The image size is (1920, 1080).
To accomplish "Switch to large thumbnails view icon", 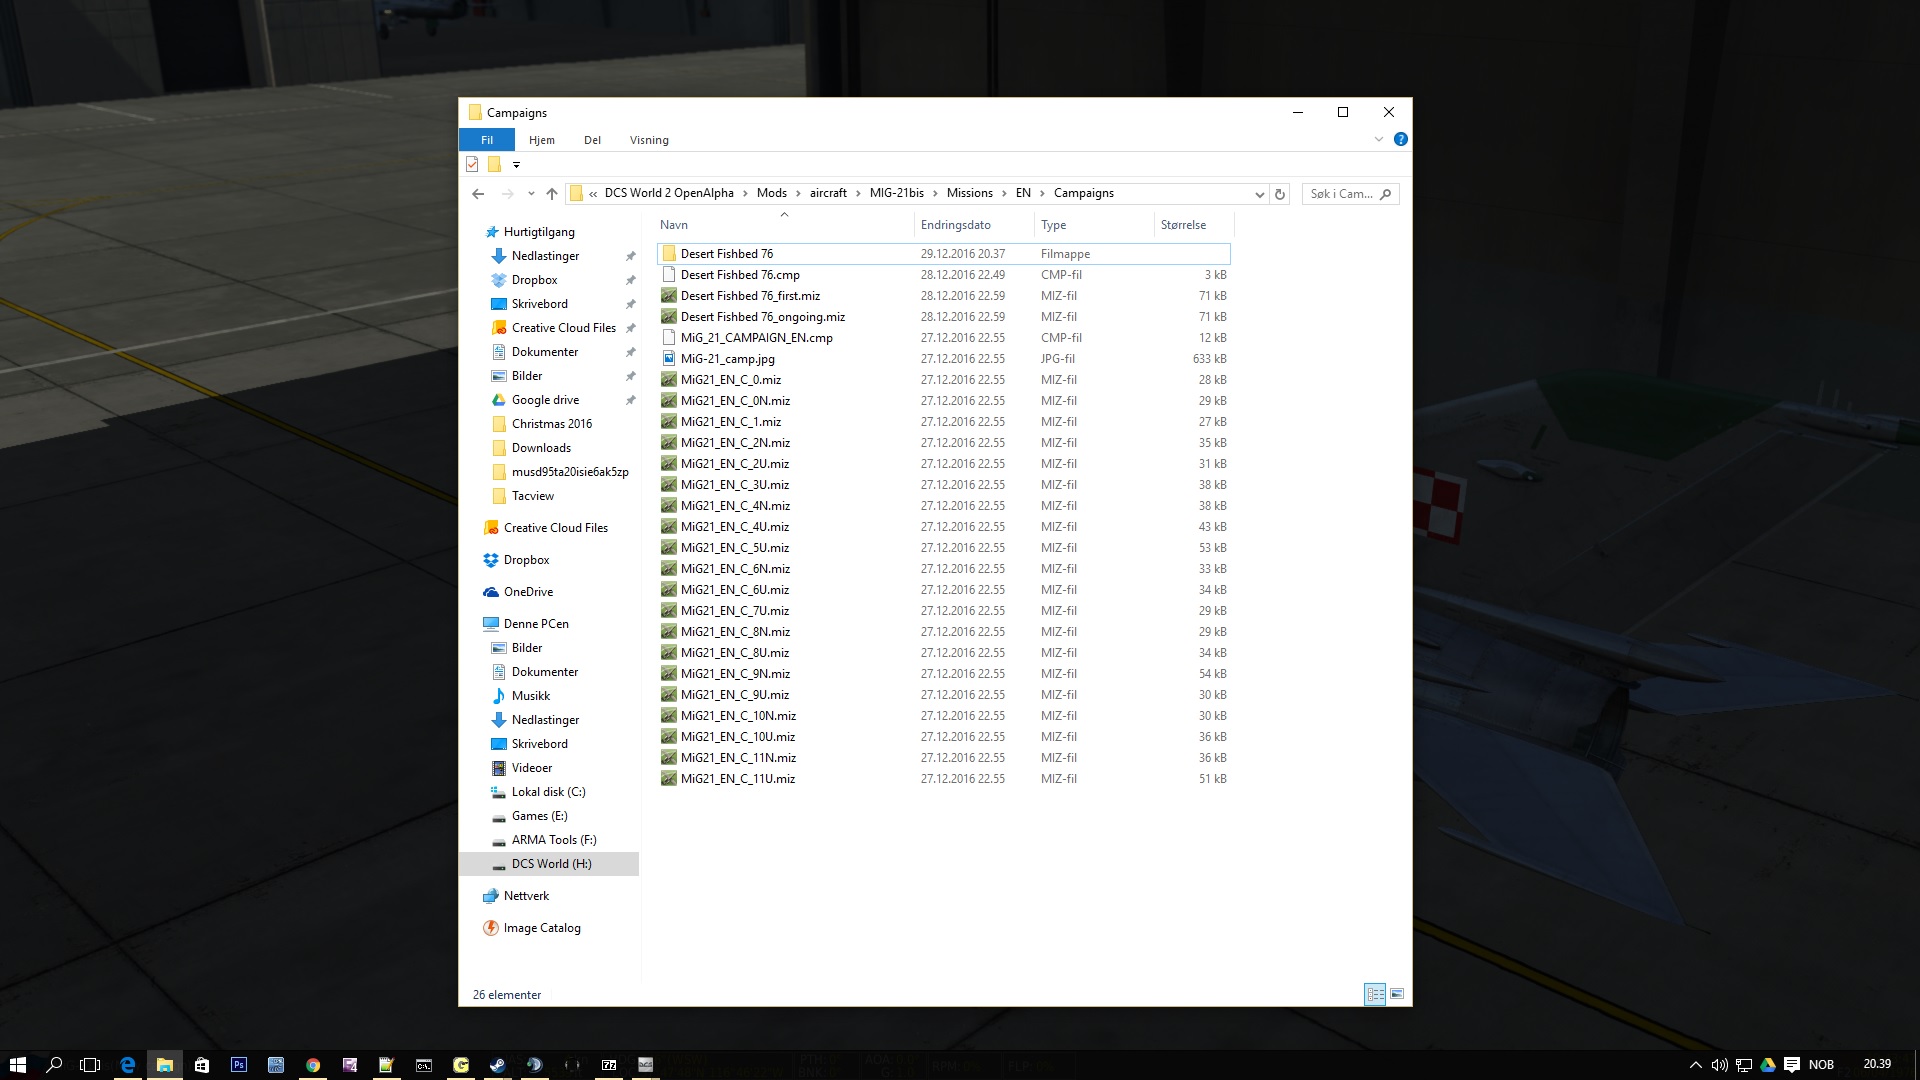I will (x=1397, y=994).
